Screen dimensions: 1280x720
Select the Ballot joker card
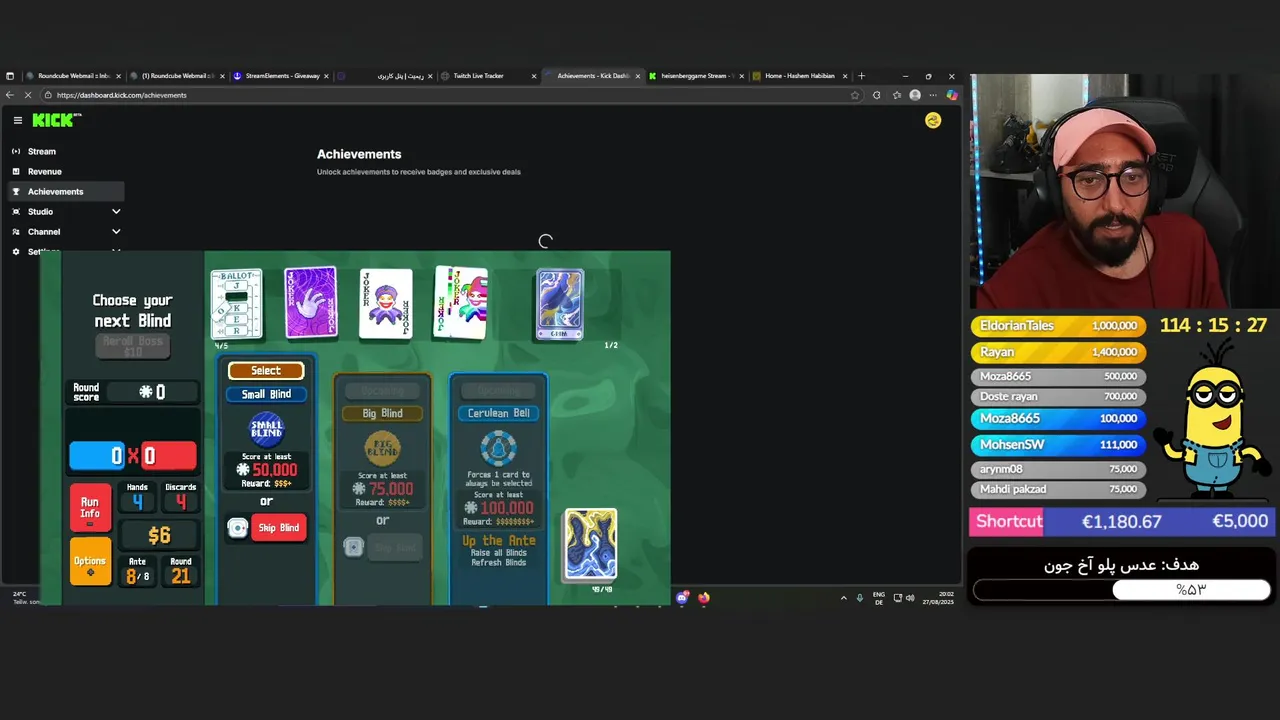pyautogui.click(x=237, y=304)
